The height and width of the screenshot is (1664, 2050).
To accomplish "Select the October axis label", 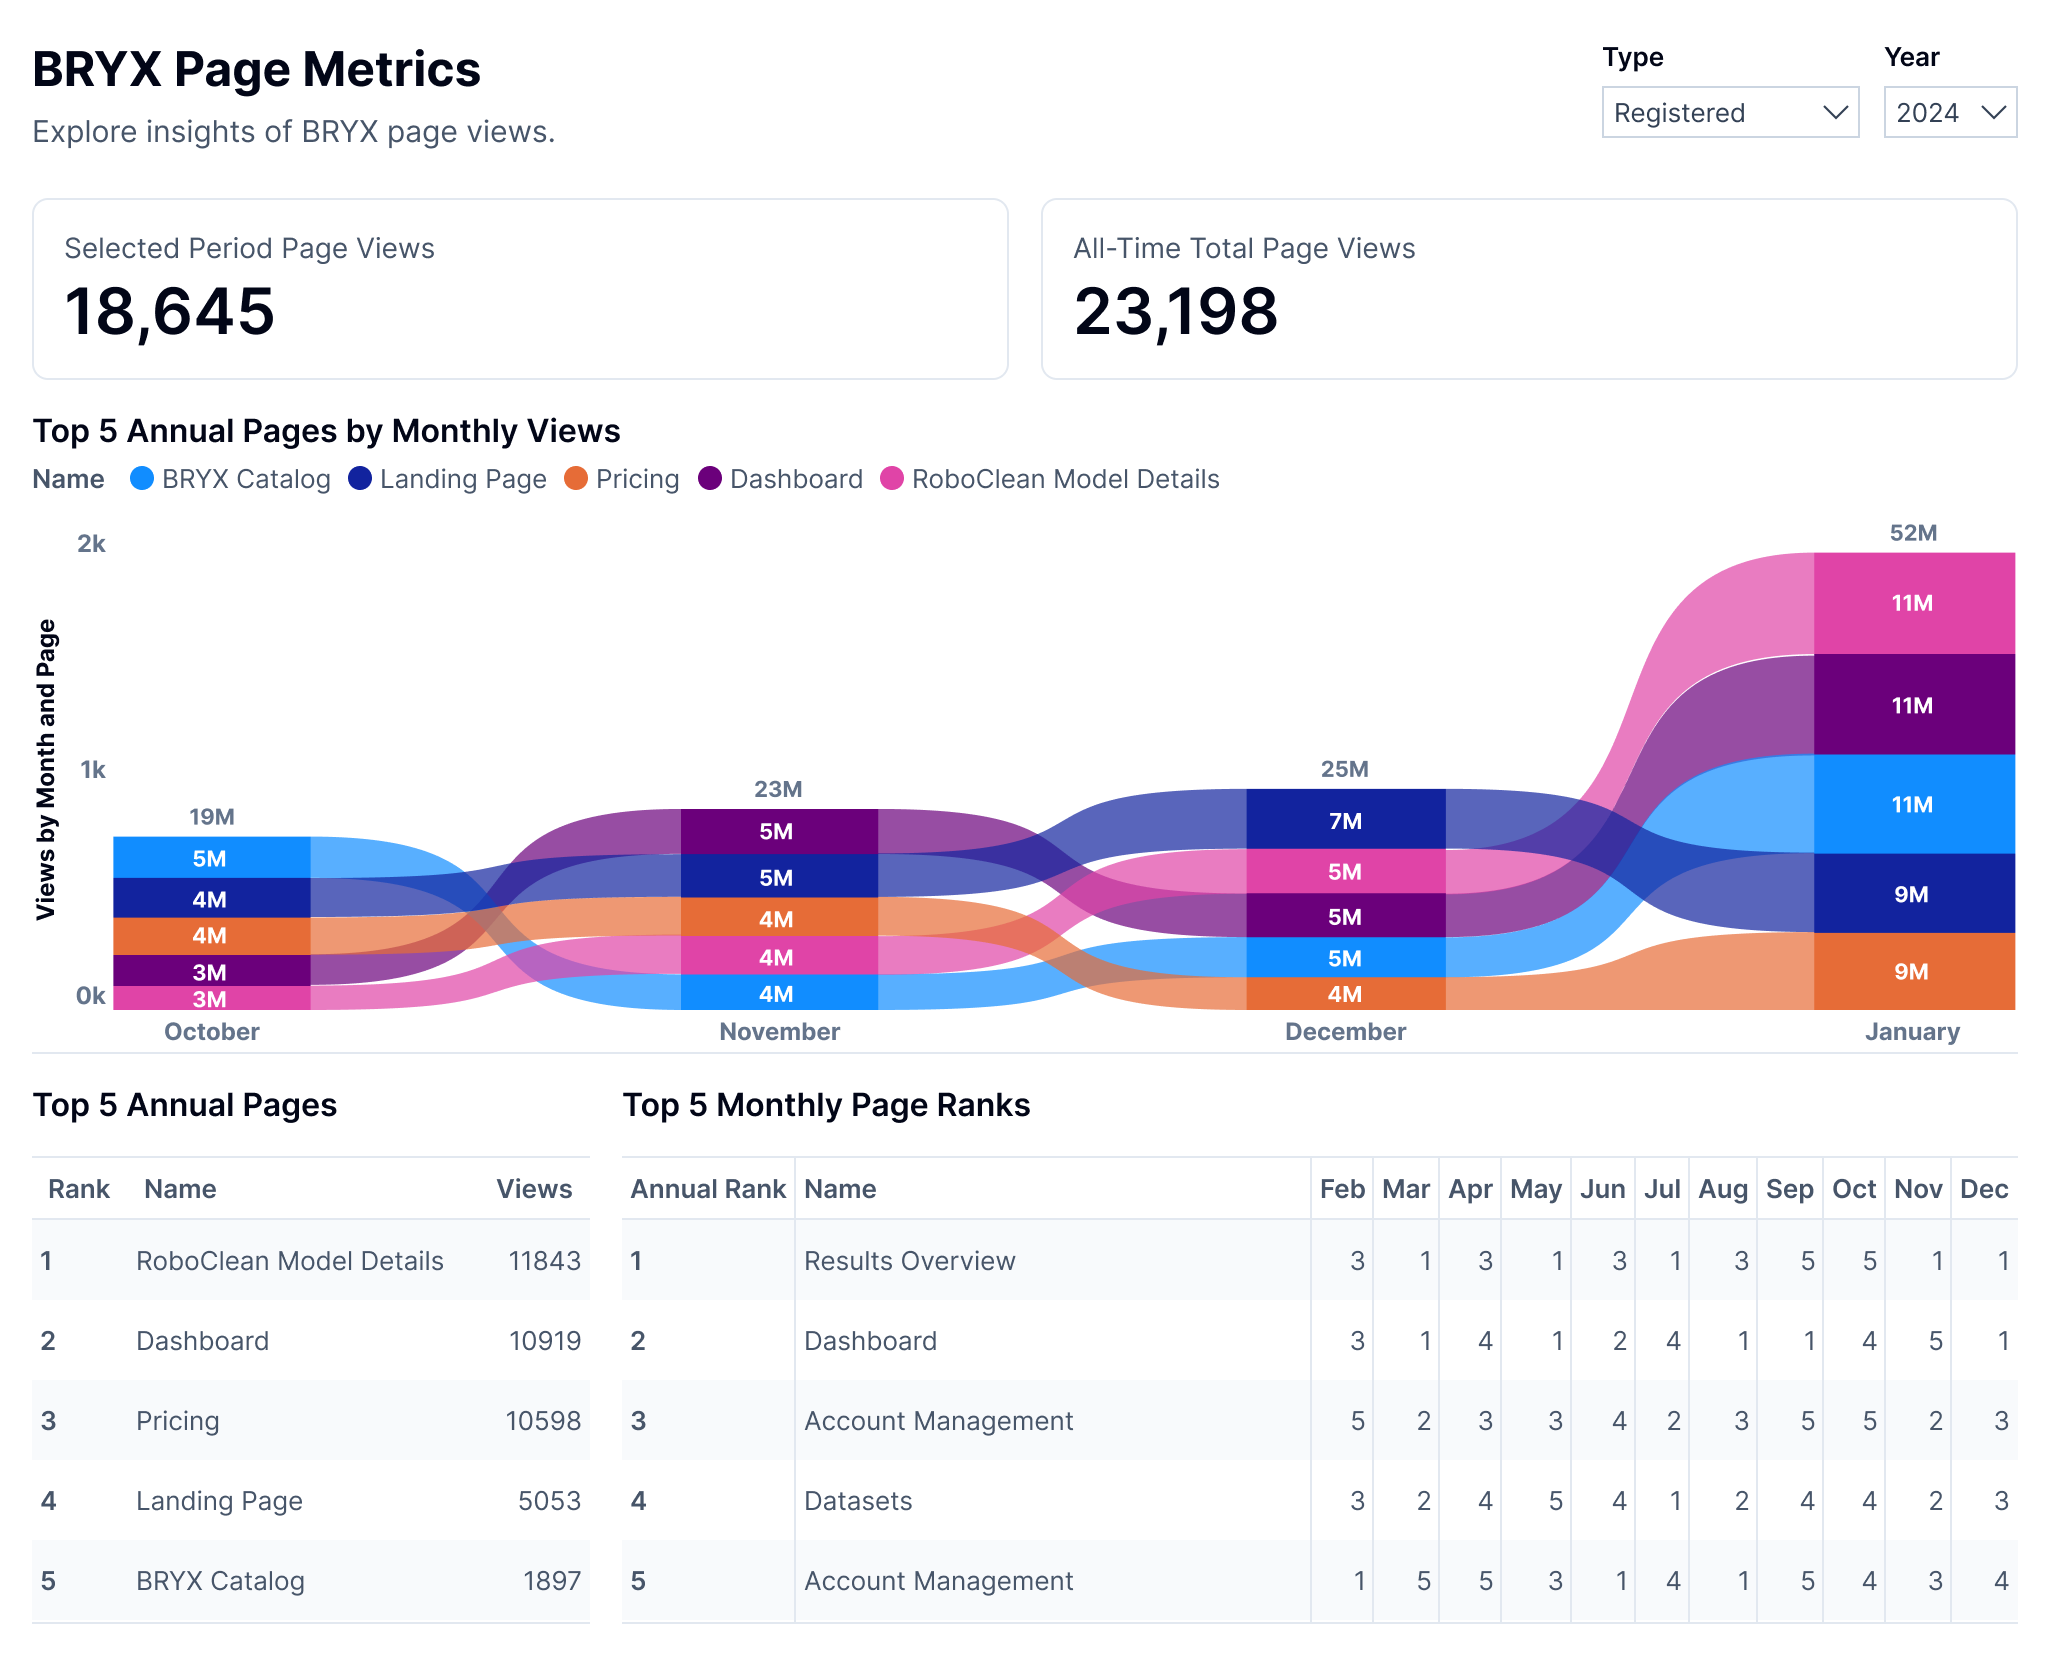I will pos(212,1032).
